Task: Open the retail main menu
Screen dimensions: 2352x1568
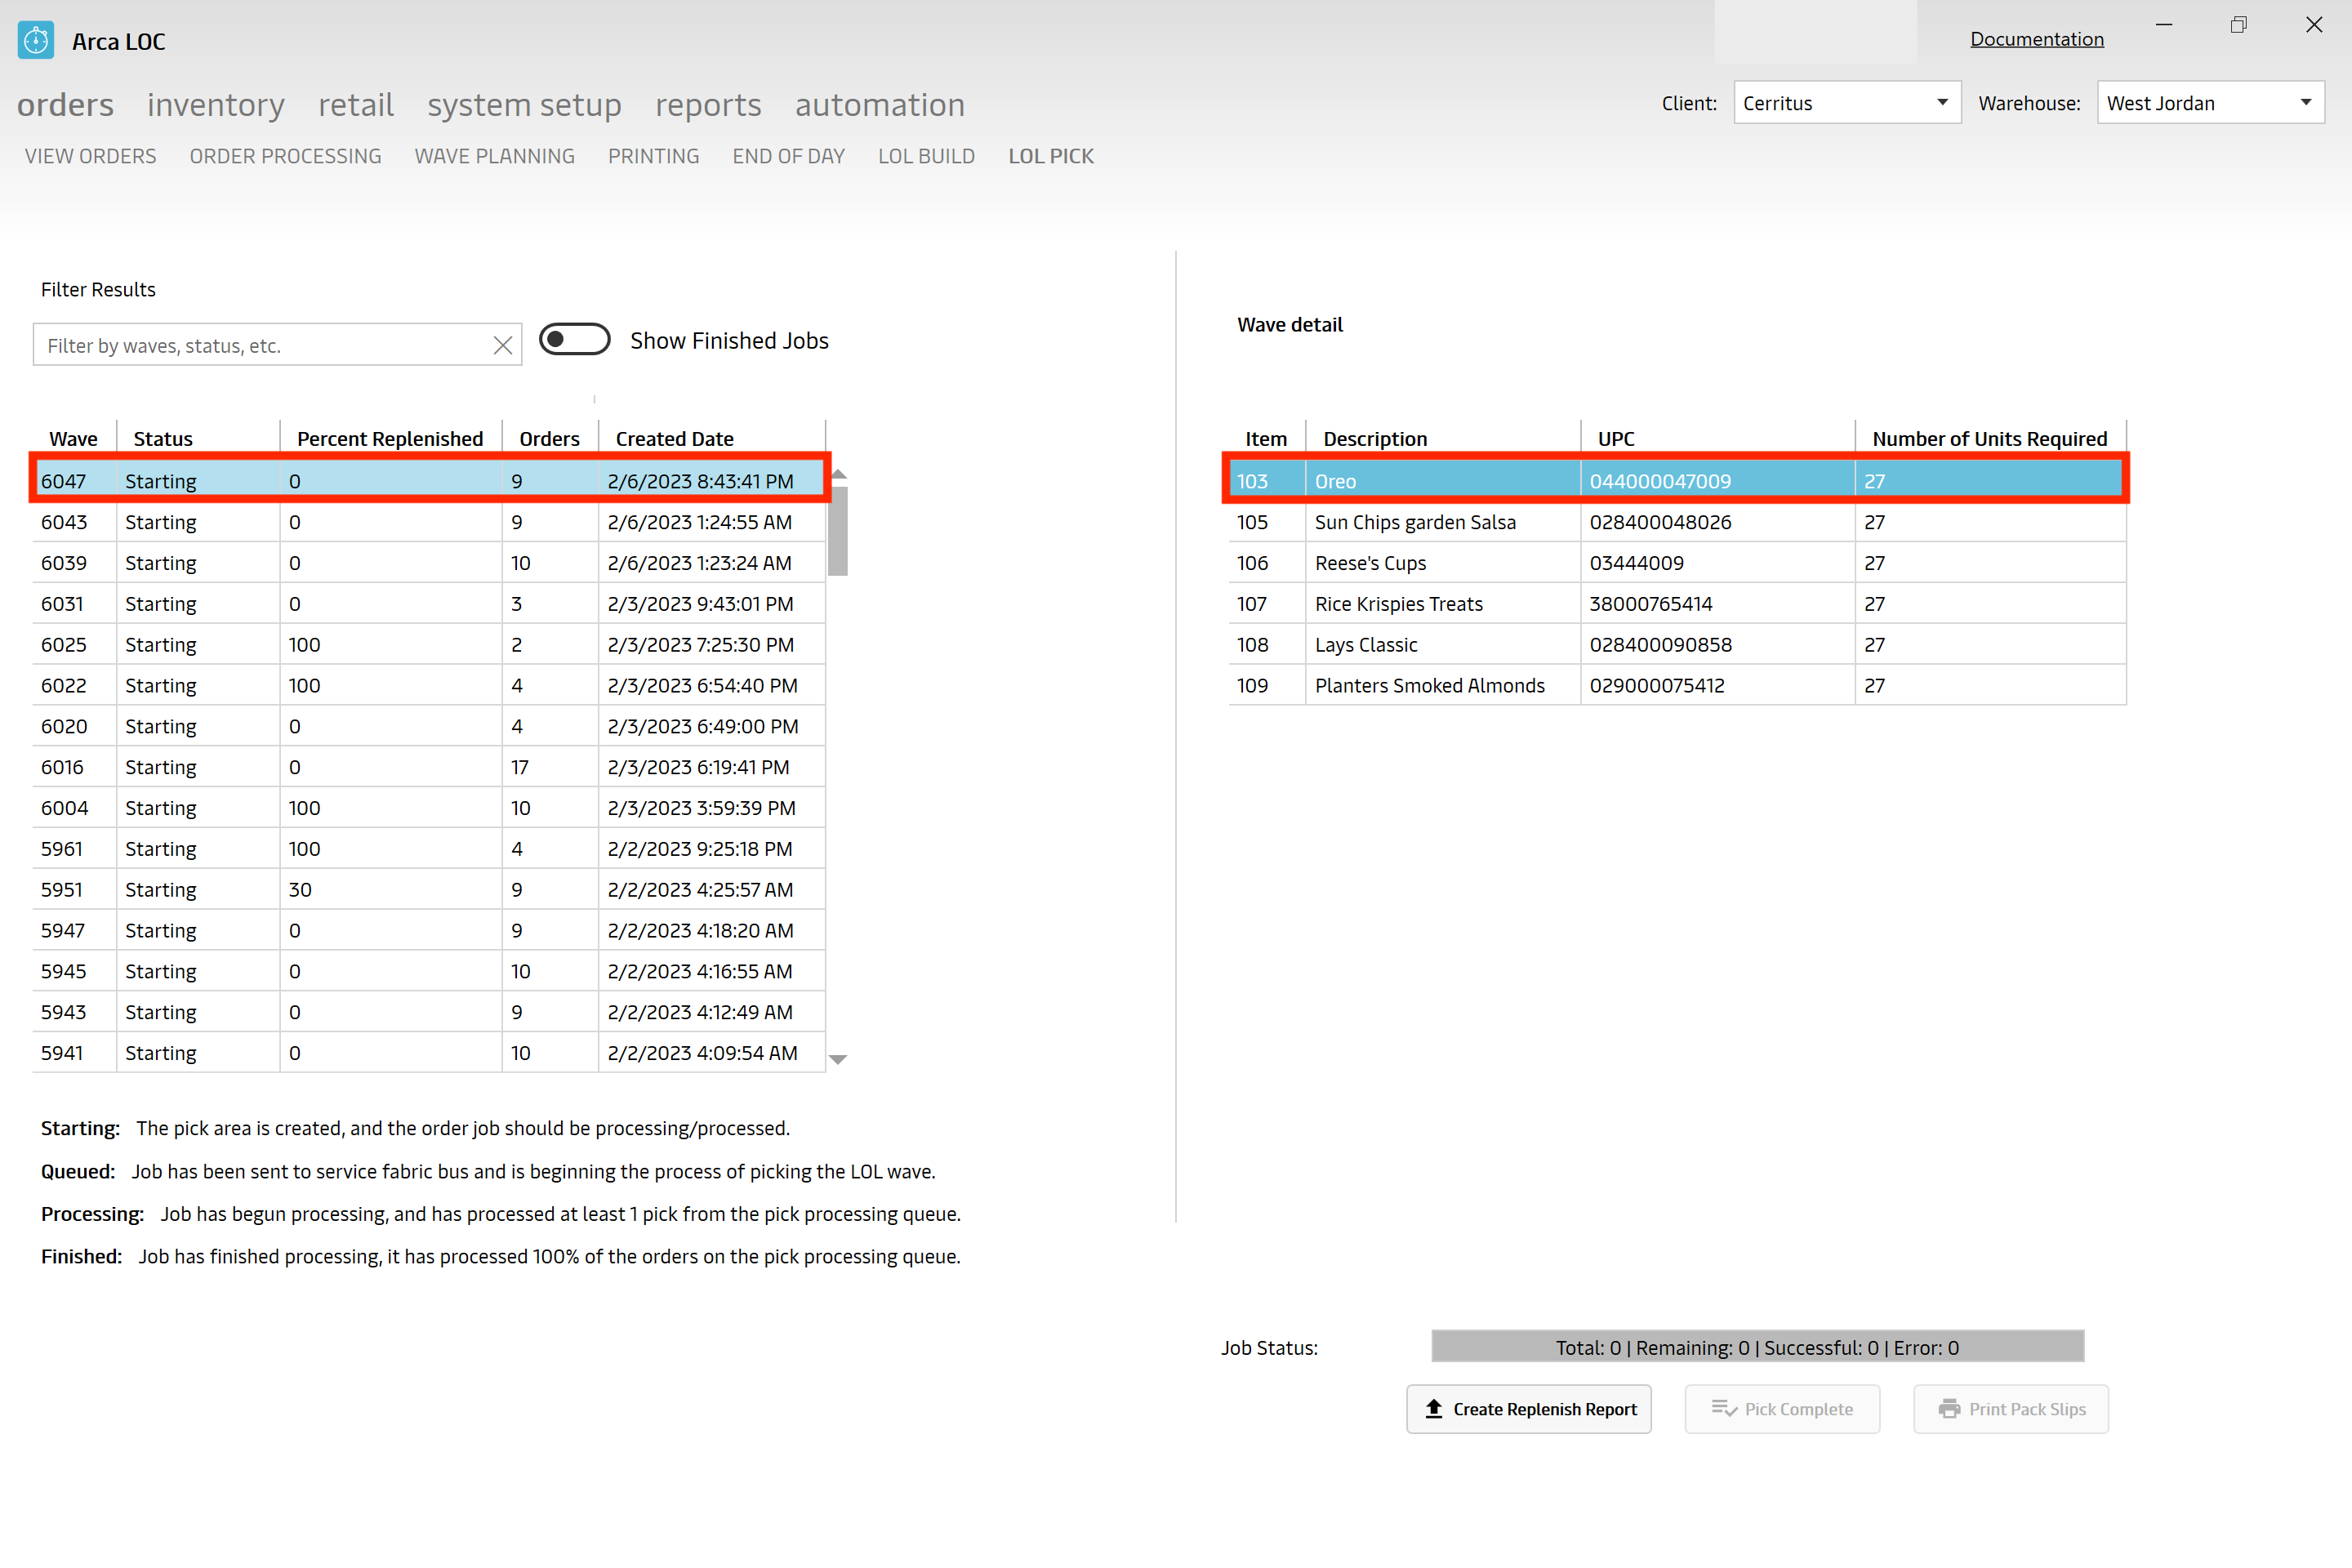Action: click(356, 105)
